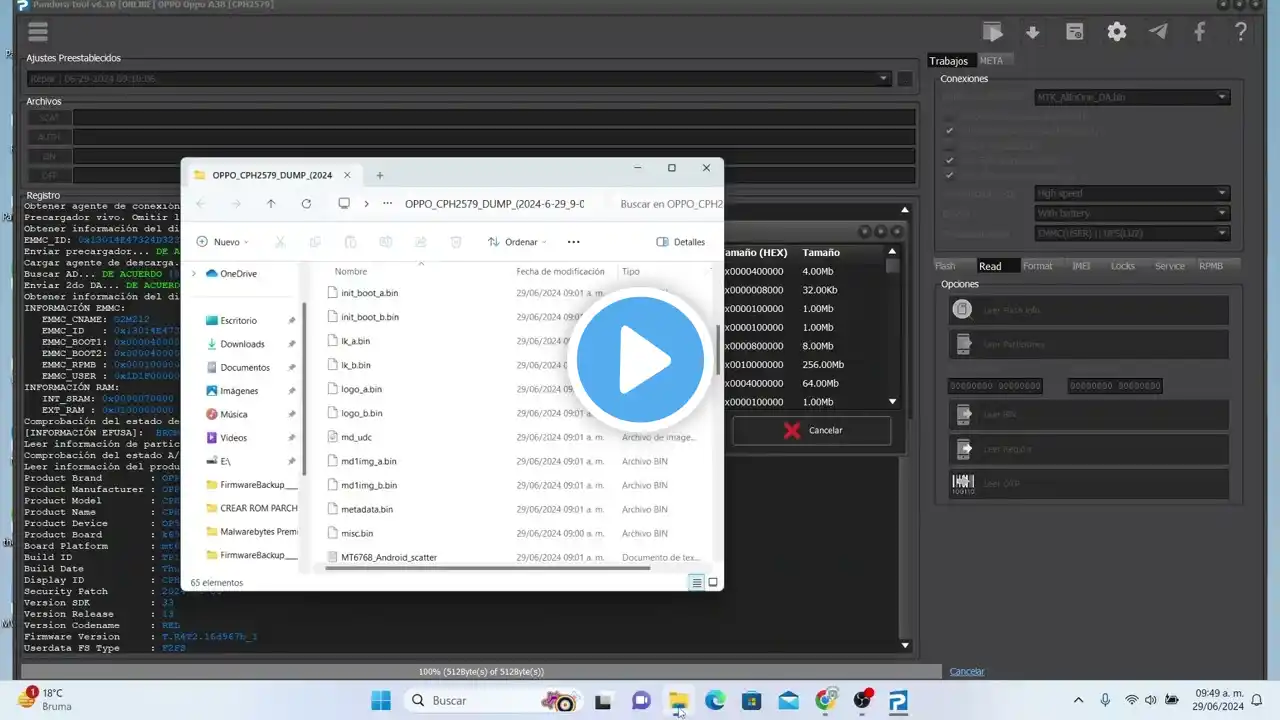Switch Explorer to details list view icon
1280x720 pixels.
[x=697, y=582]
